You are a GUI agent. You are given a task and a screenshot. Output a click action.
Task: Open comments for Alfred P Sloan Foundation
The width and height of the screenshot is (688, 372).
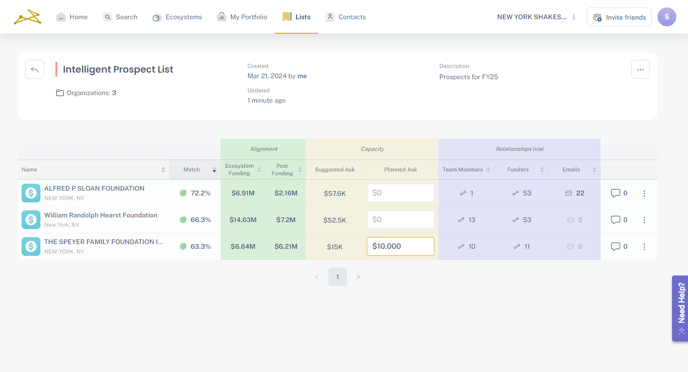619,193
